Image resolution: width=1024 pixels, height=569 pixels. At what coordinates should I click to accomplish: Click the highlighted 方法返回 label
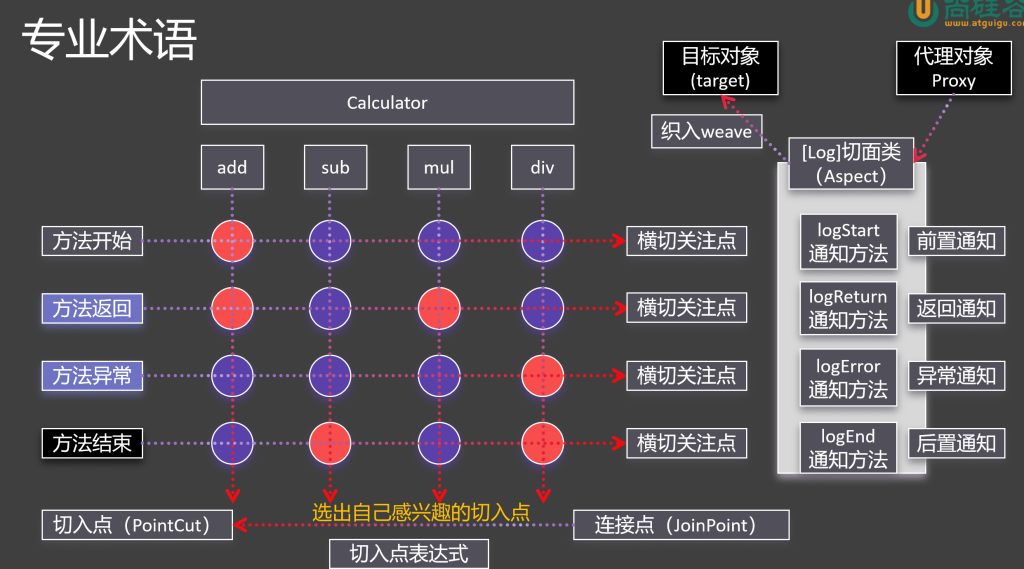pyautogui.click(x=92, y=309)
